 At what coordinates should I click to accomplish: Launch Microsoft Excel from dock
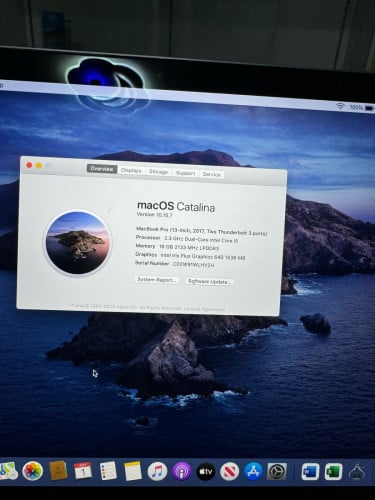[x=333, y=472]
